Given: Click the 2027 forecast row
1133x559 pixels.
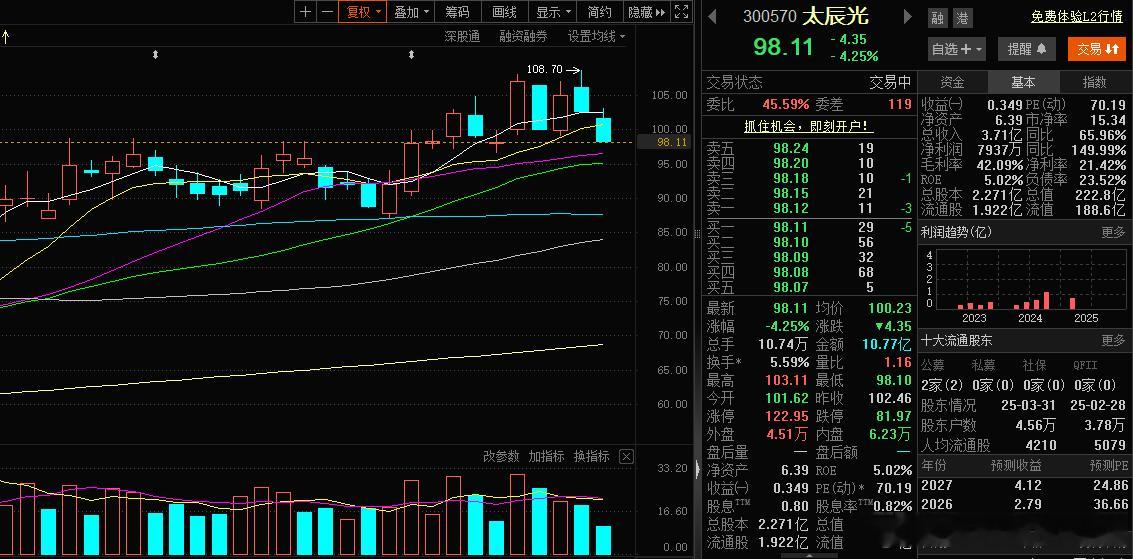Looking at the screenshot, I should tap(1024, 485).
